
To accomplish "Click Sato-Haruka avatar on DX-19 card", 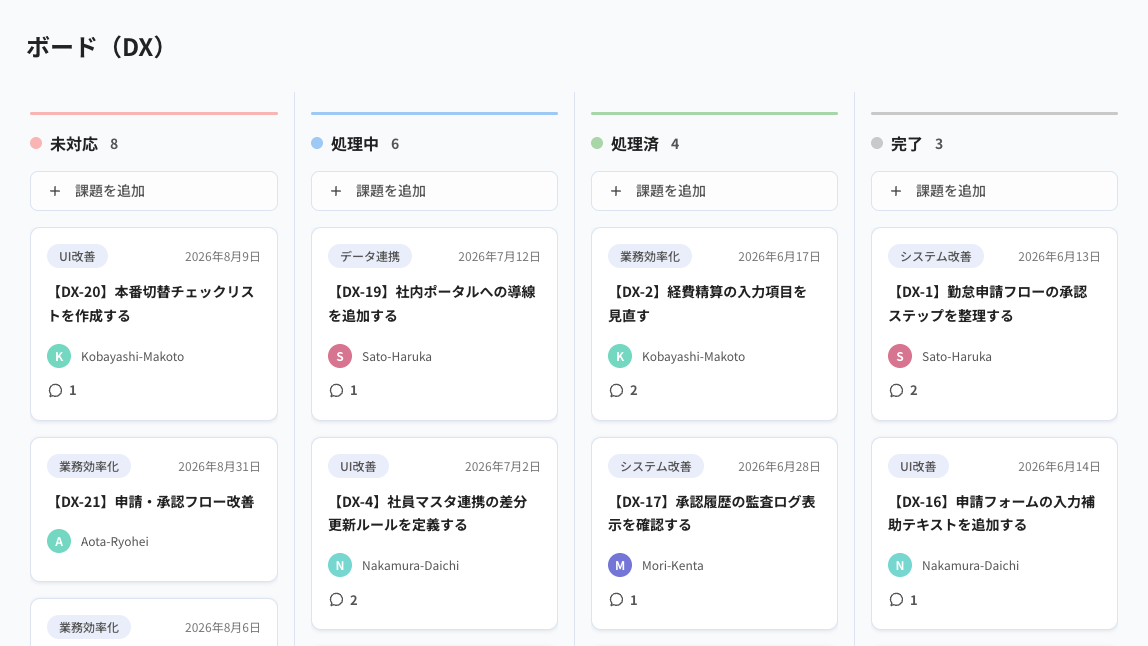I will (340, 357).
